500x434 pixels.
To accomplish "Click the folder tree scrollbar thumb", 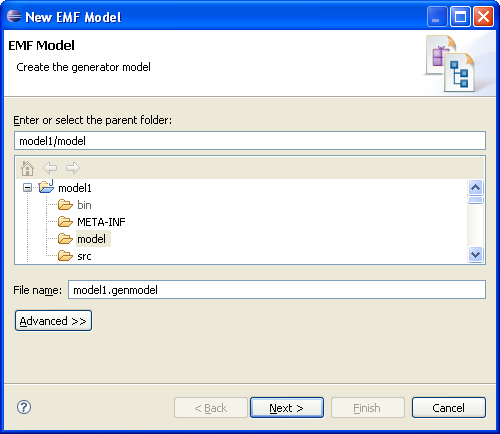I will (x=476, y=200).
